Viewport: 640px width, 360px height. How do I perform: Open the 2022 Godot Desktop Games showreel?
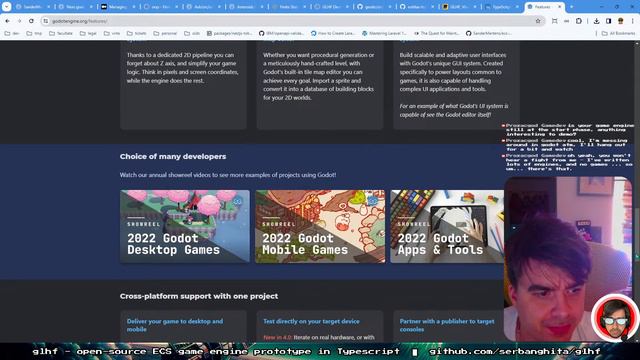pos(185,226)
